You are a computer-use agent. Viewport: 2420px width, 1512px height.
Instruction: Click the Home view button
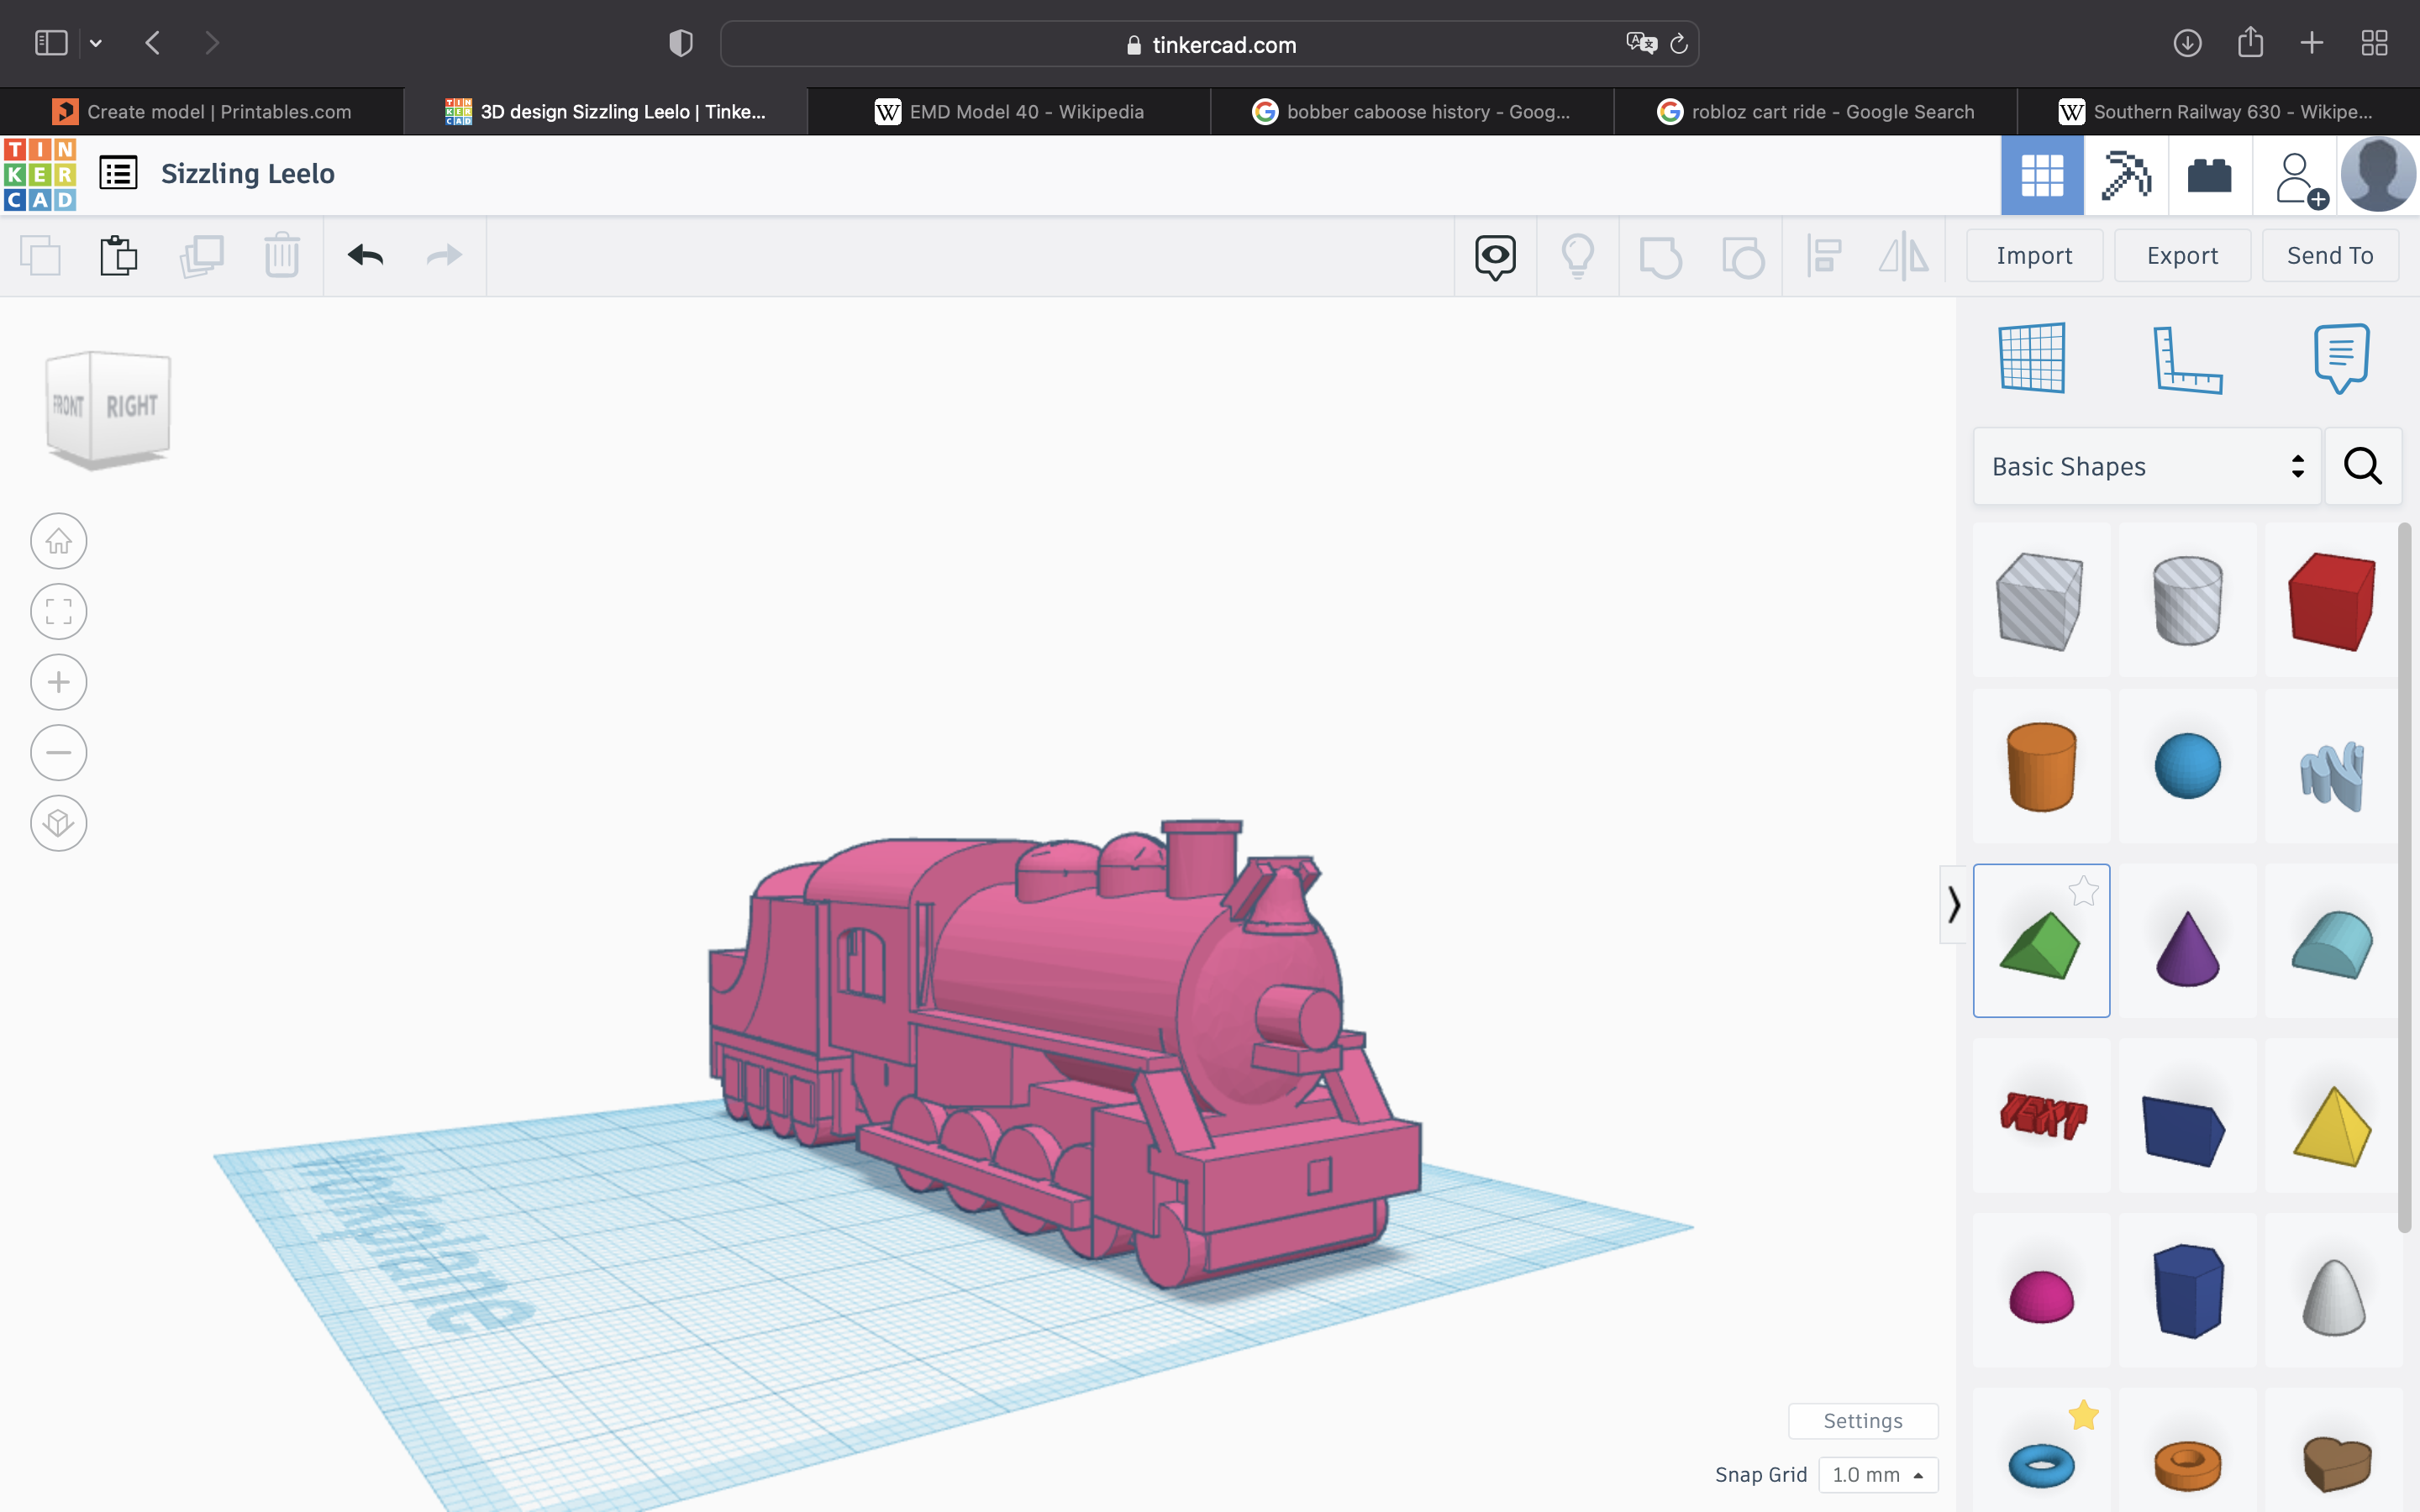pyautogui.click(x=59, y=541)
